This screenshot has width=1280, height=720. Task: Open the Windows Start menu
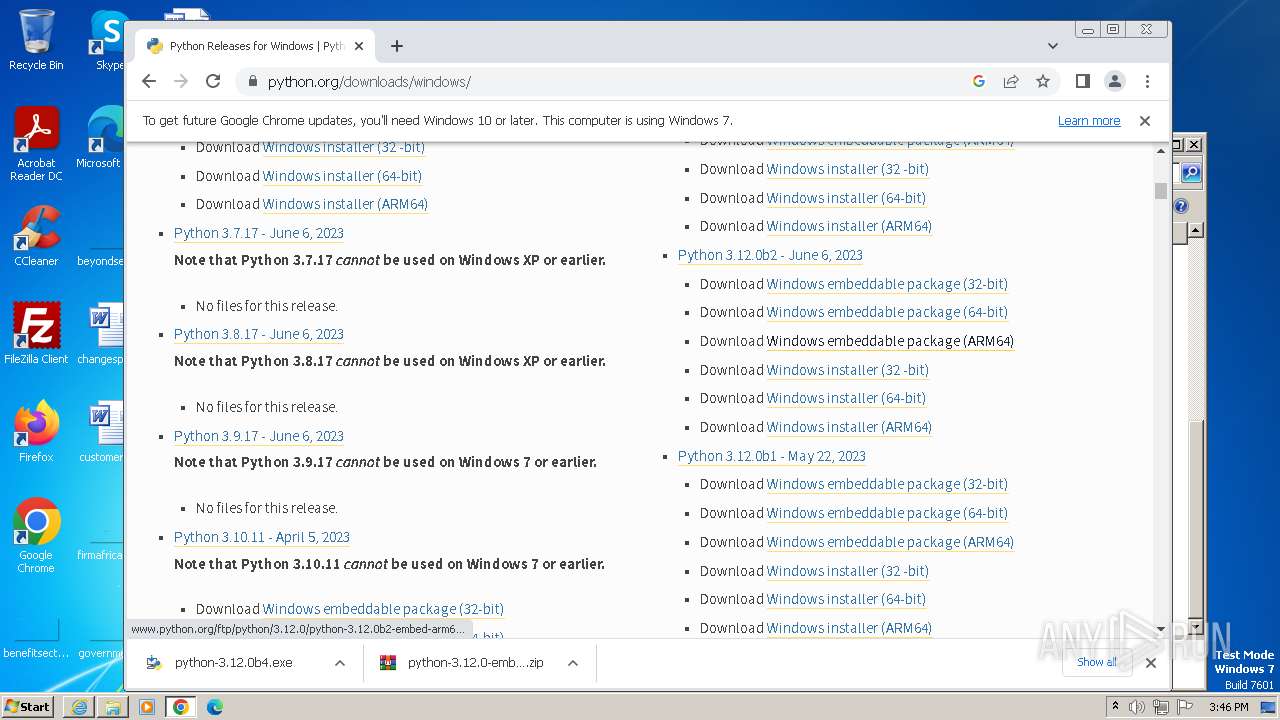[x=28, y=707]
